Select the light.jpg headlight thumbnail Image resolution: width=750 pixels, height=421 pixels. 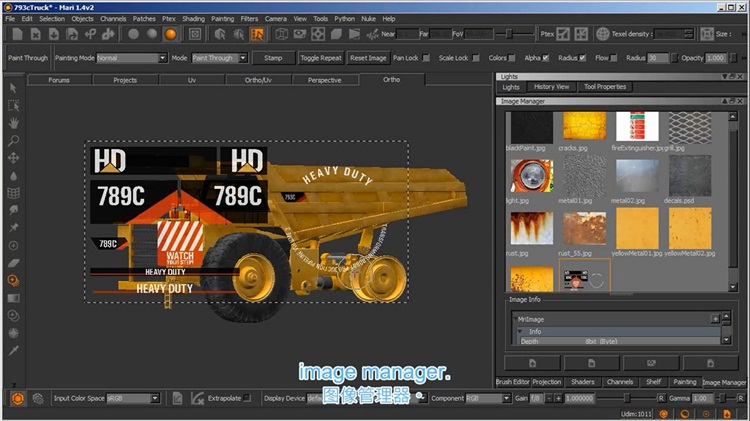tap(531, 176)
